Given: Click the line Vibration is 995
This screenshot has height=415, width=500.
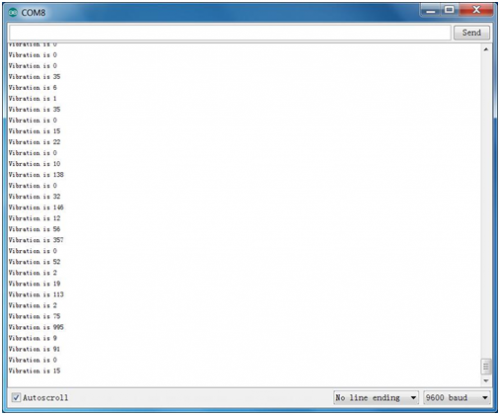Looking at the screenshot, I should tap(36, 327).
